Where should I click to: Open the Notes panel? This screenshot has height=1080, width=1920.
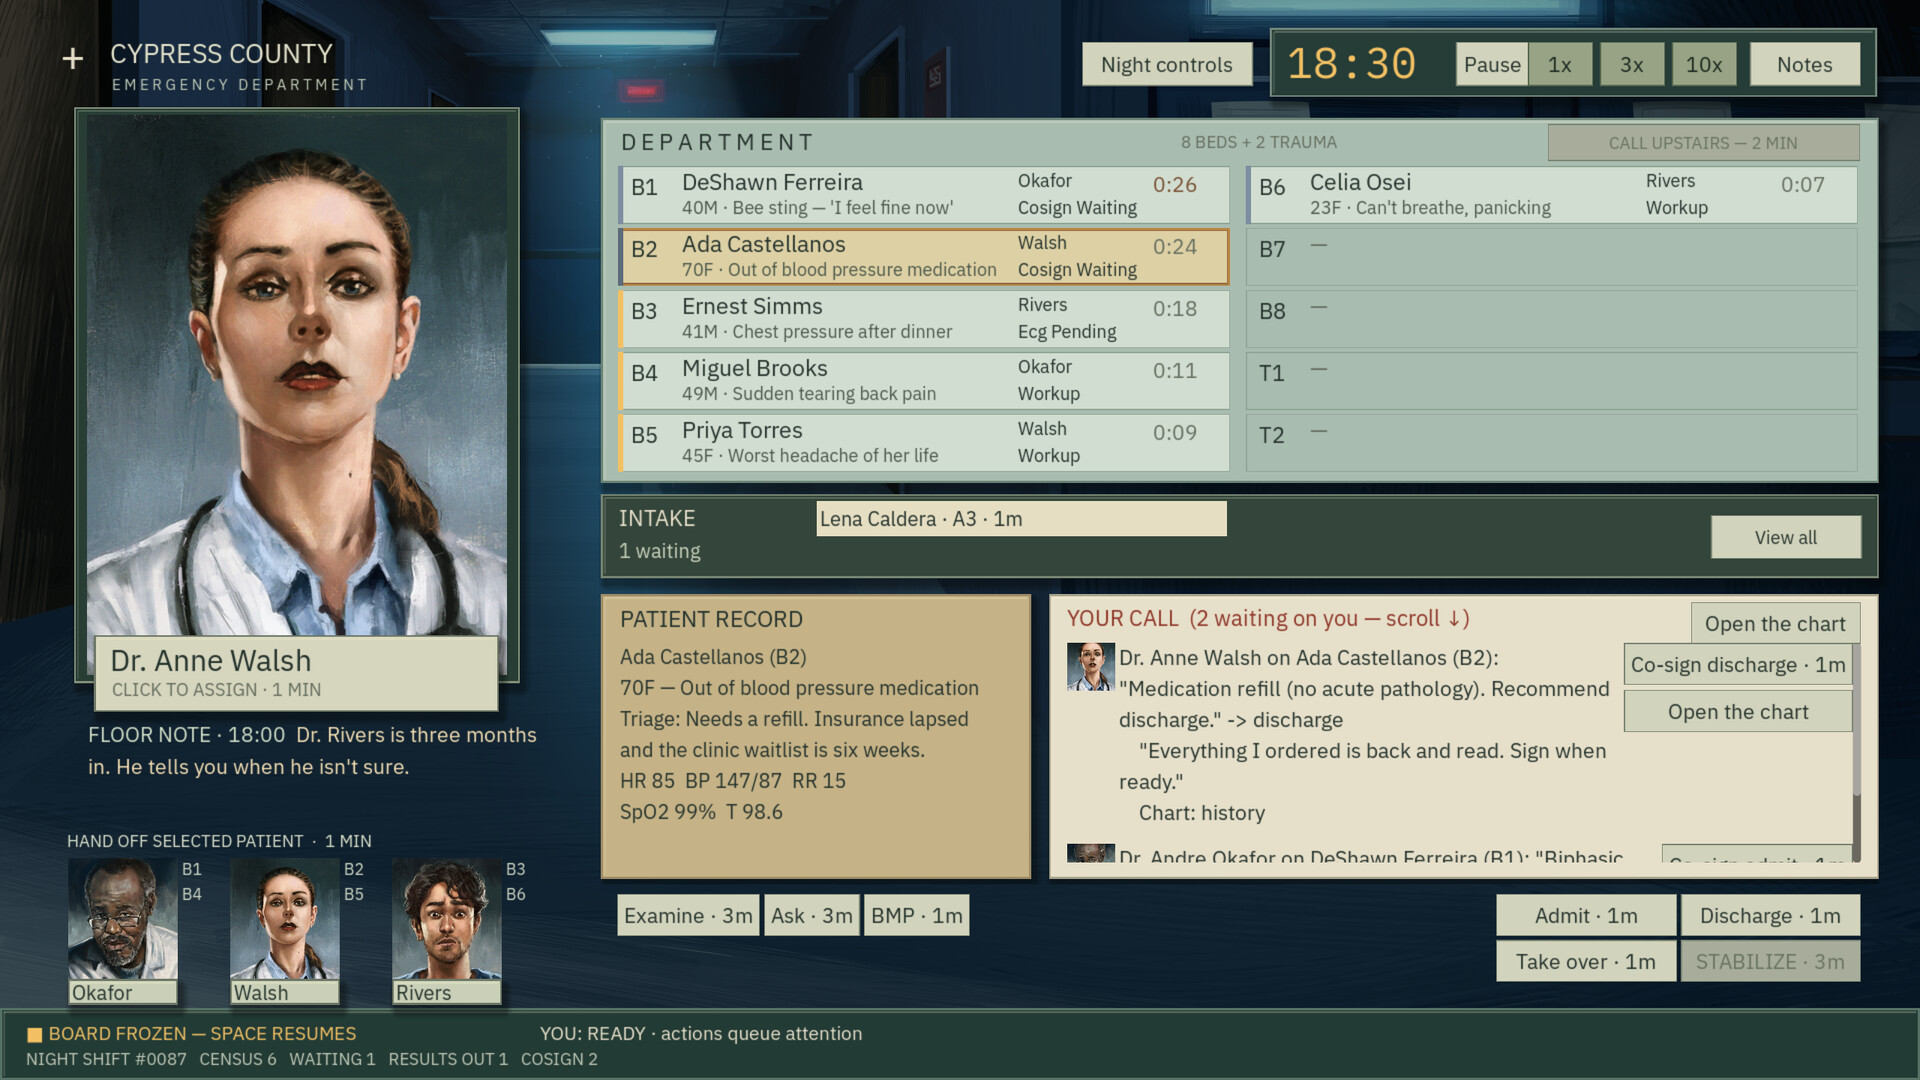point(1805,65)
